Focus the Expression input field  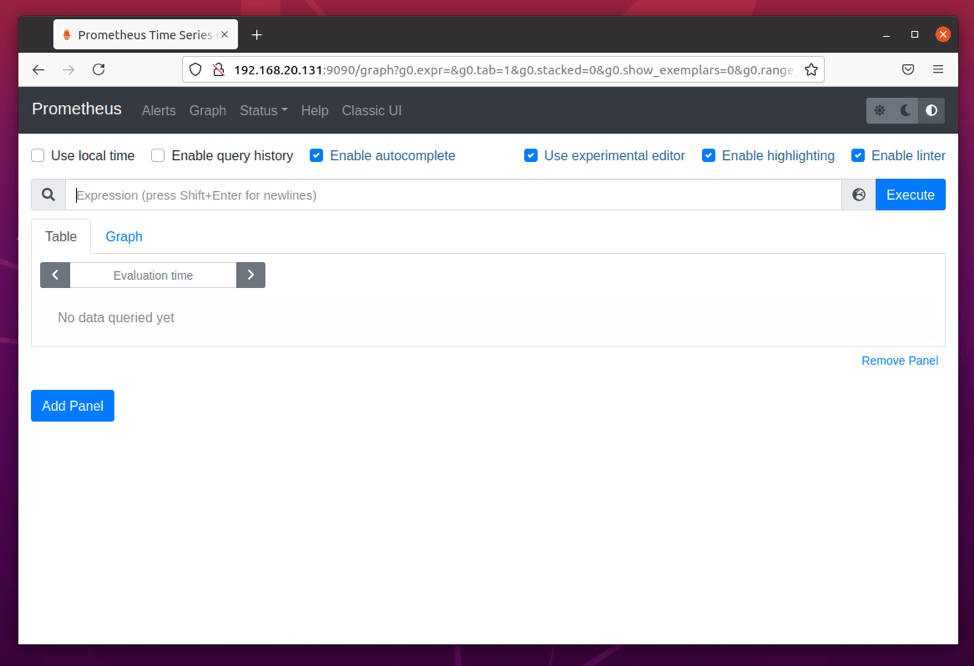tap(453, 195)
